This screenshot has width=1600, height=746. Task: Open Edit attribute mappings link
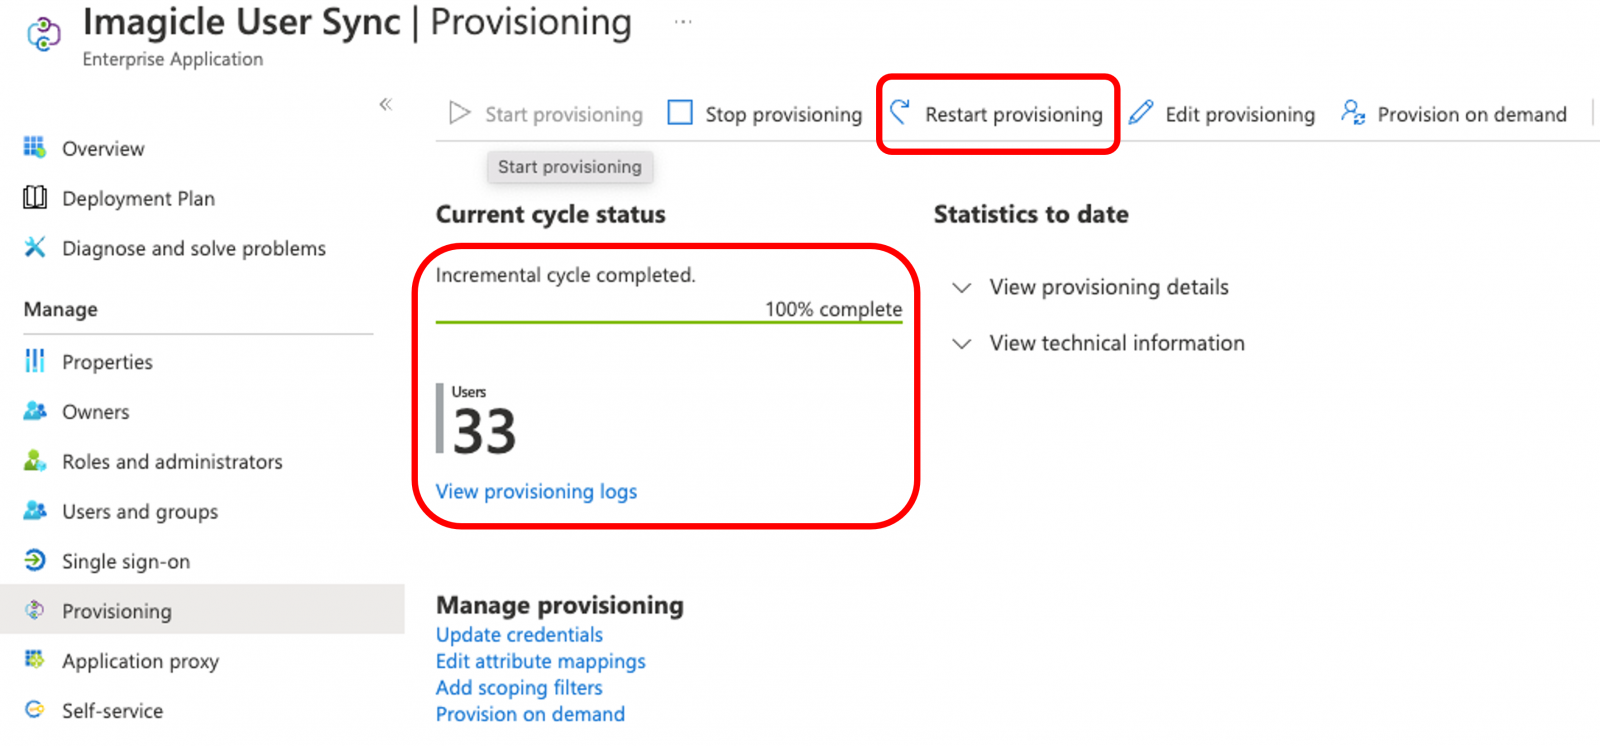pyautogui.click(x=540, y=661)
